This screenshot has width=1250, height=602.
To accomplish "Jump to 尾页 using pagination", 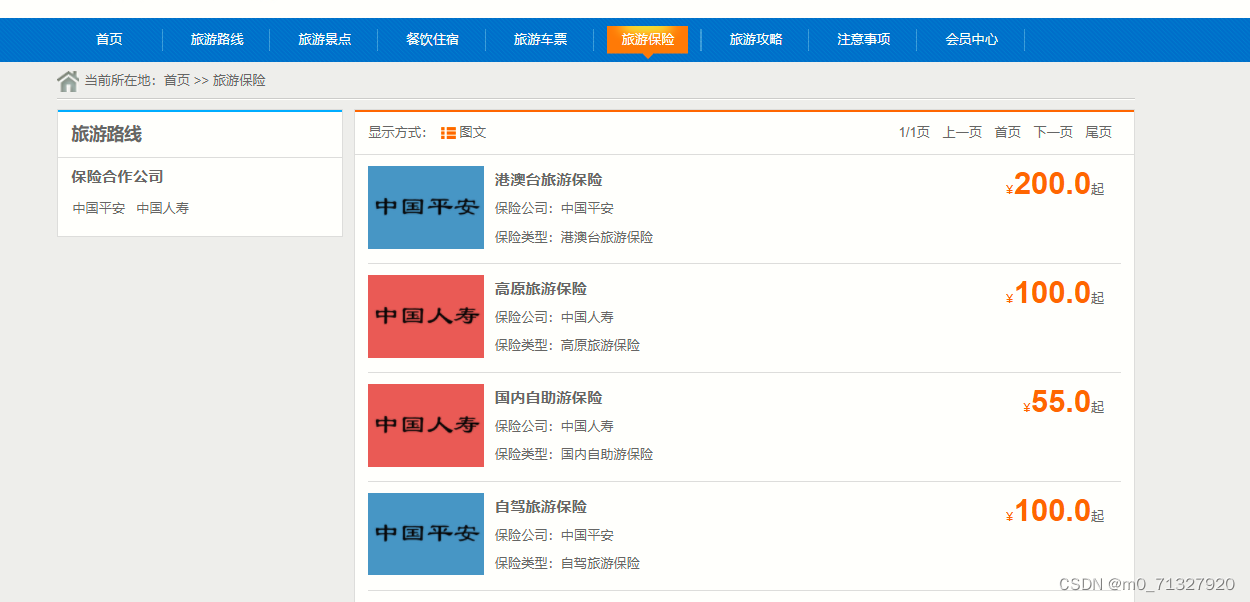I will pos(1098,131).
